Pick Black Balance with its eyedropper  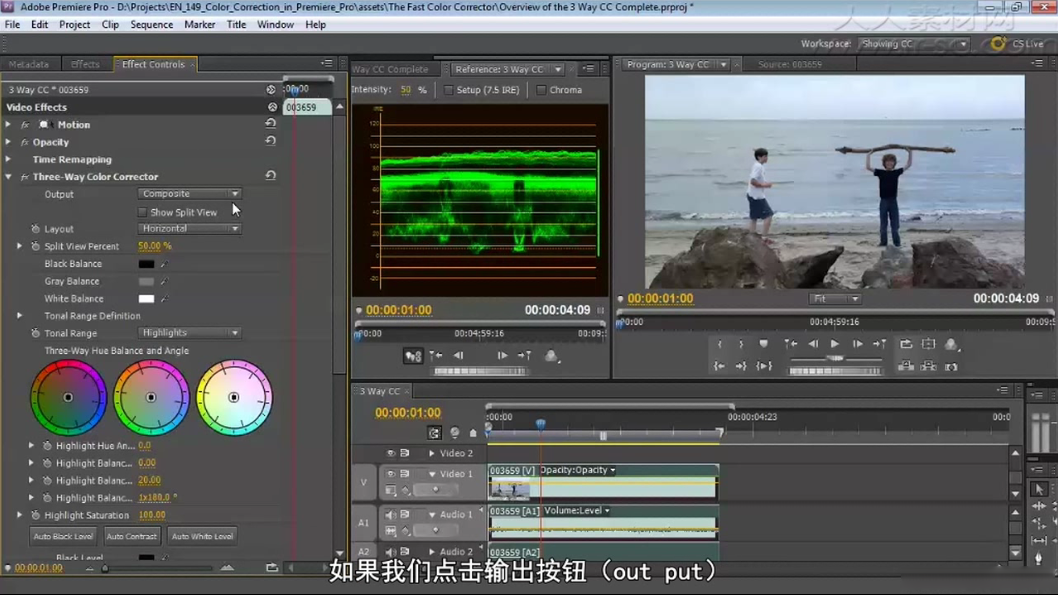tap(164, 264)
